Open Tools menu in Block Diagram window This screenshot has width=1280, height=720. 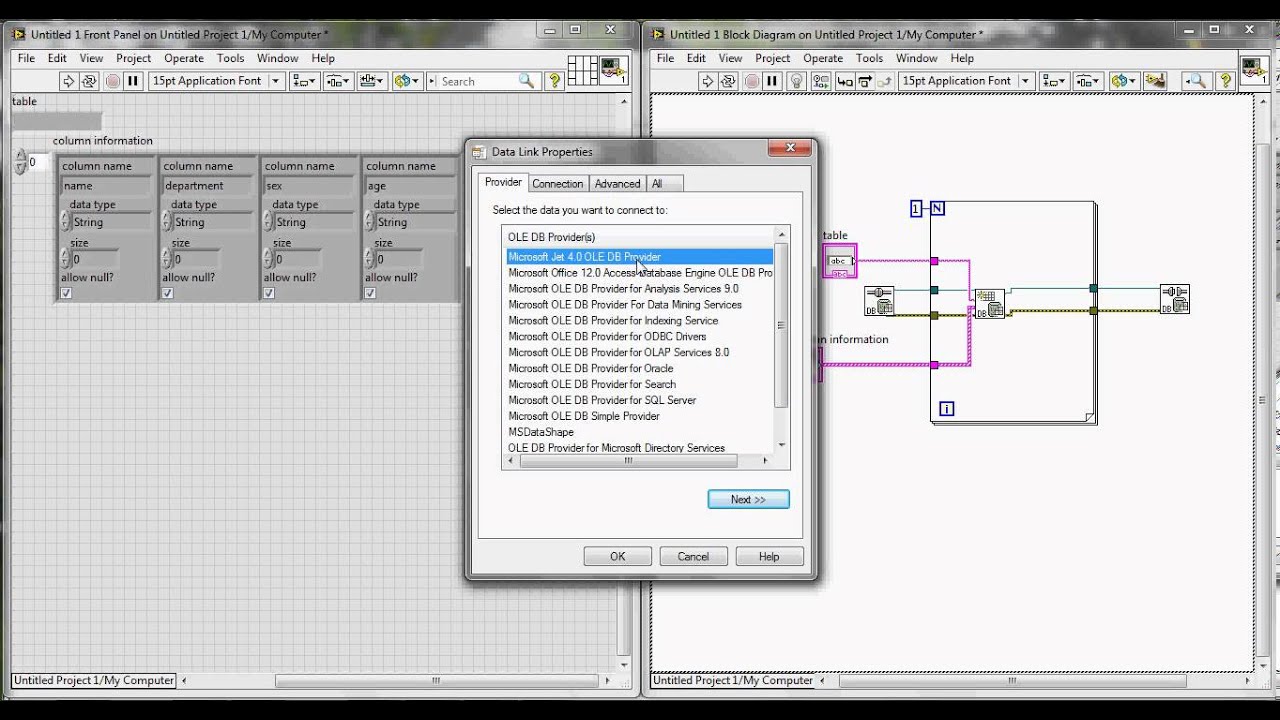869,58
